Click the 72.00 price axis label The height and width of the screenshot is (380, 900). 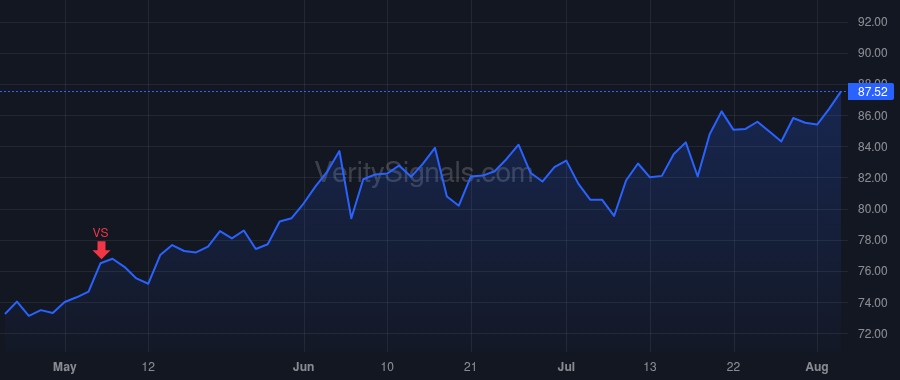pyautogui.click(x=872, y=334)
